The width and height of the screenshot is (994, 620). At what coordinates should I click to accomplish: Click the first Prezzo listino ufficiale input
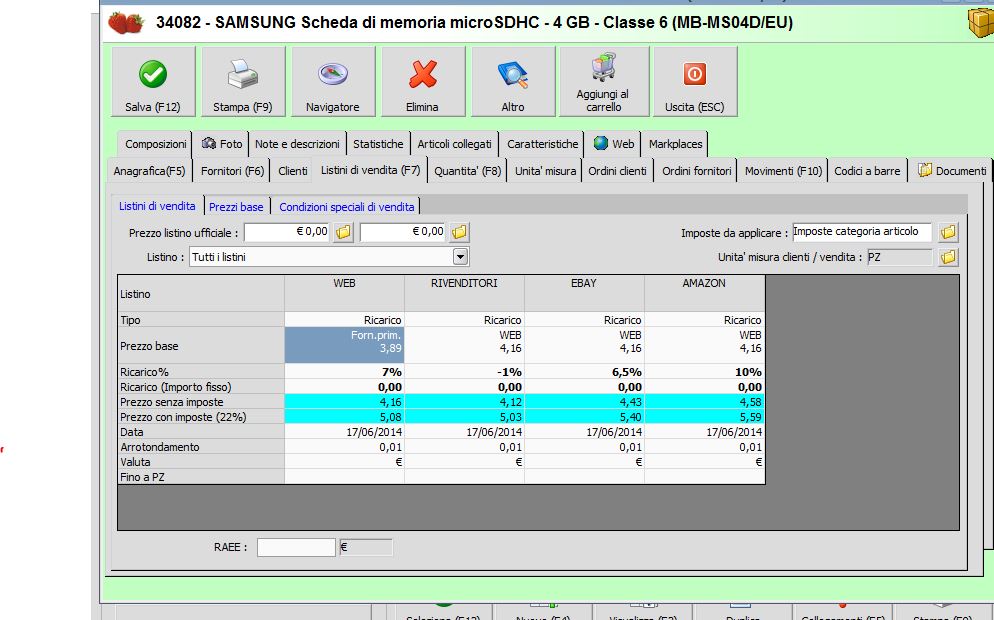(288, 232)
